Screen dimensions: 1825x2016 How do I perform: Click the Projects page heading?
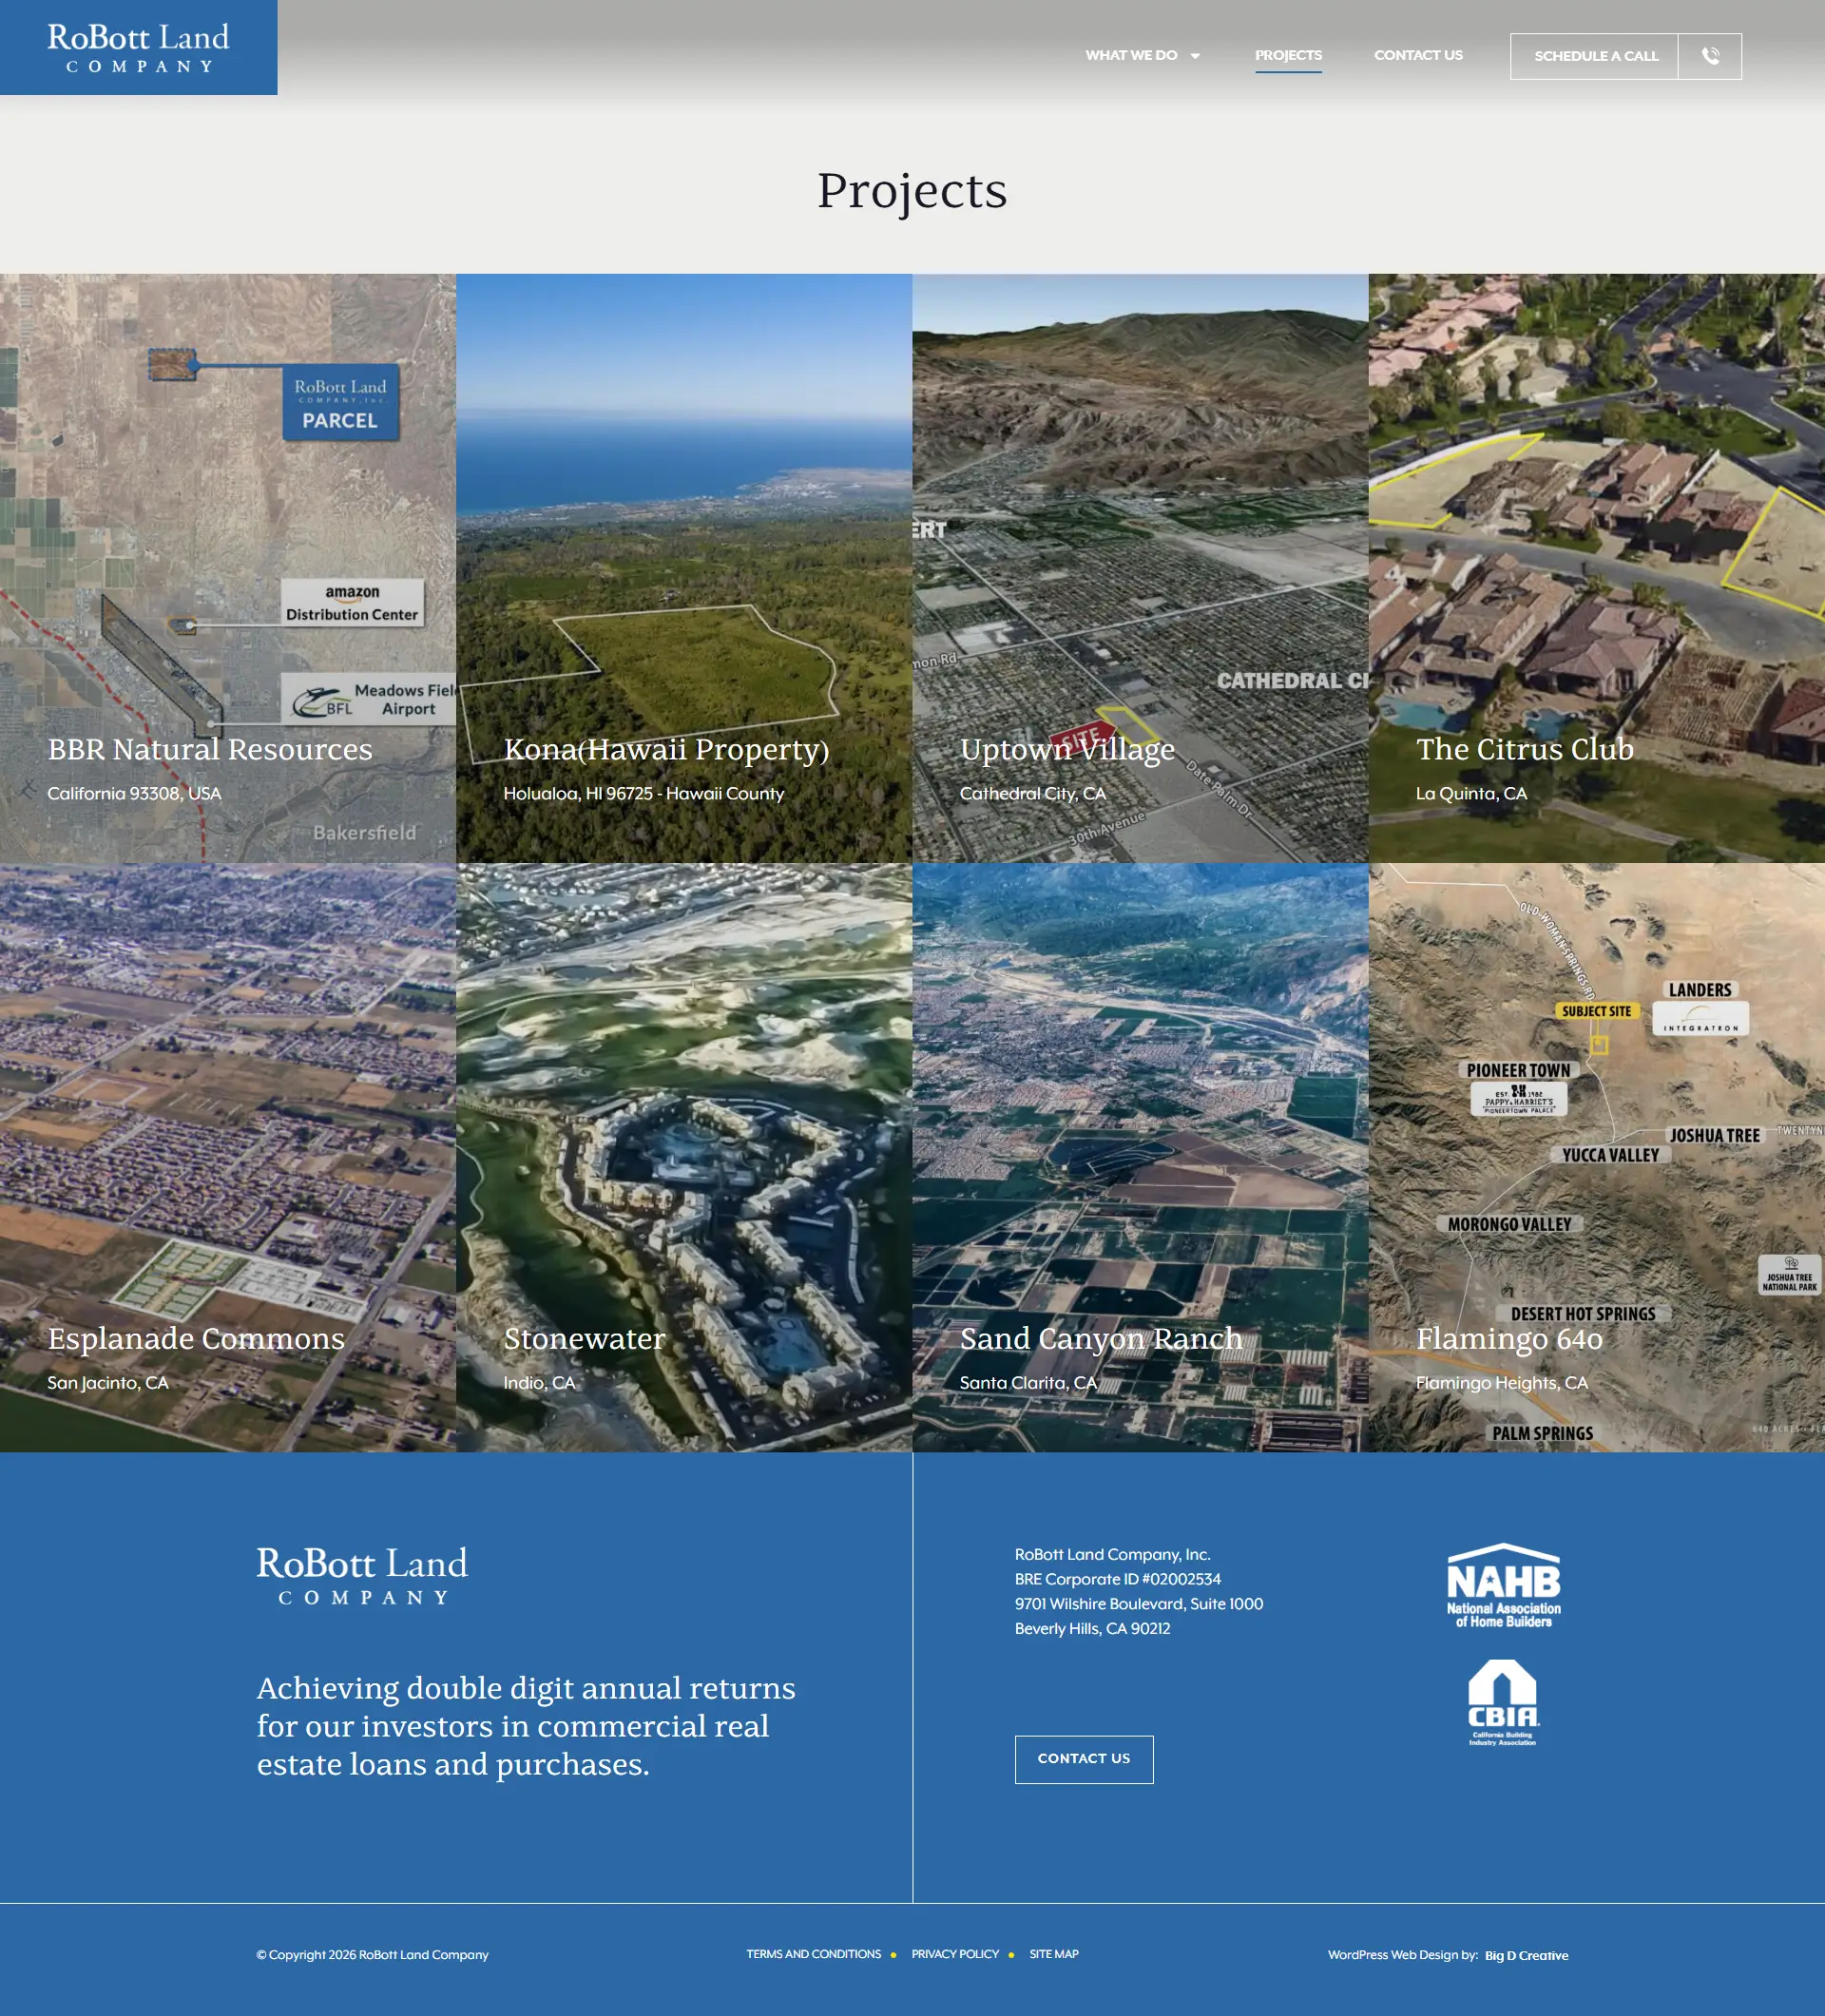pyautogui.click(x=912, y=191)
